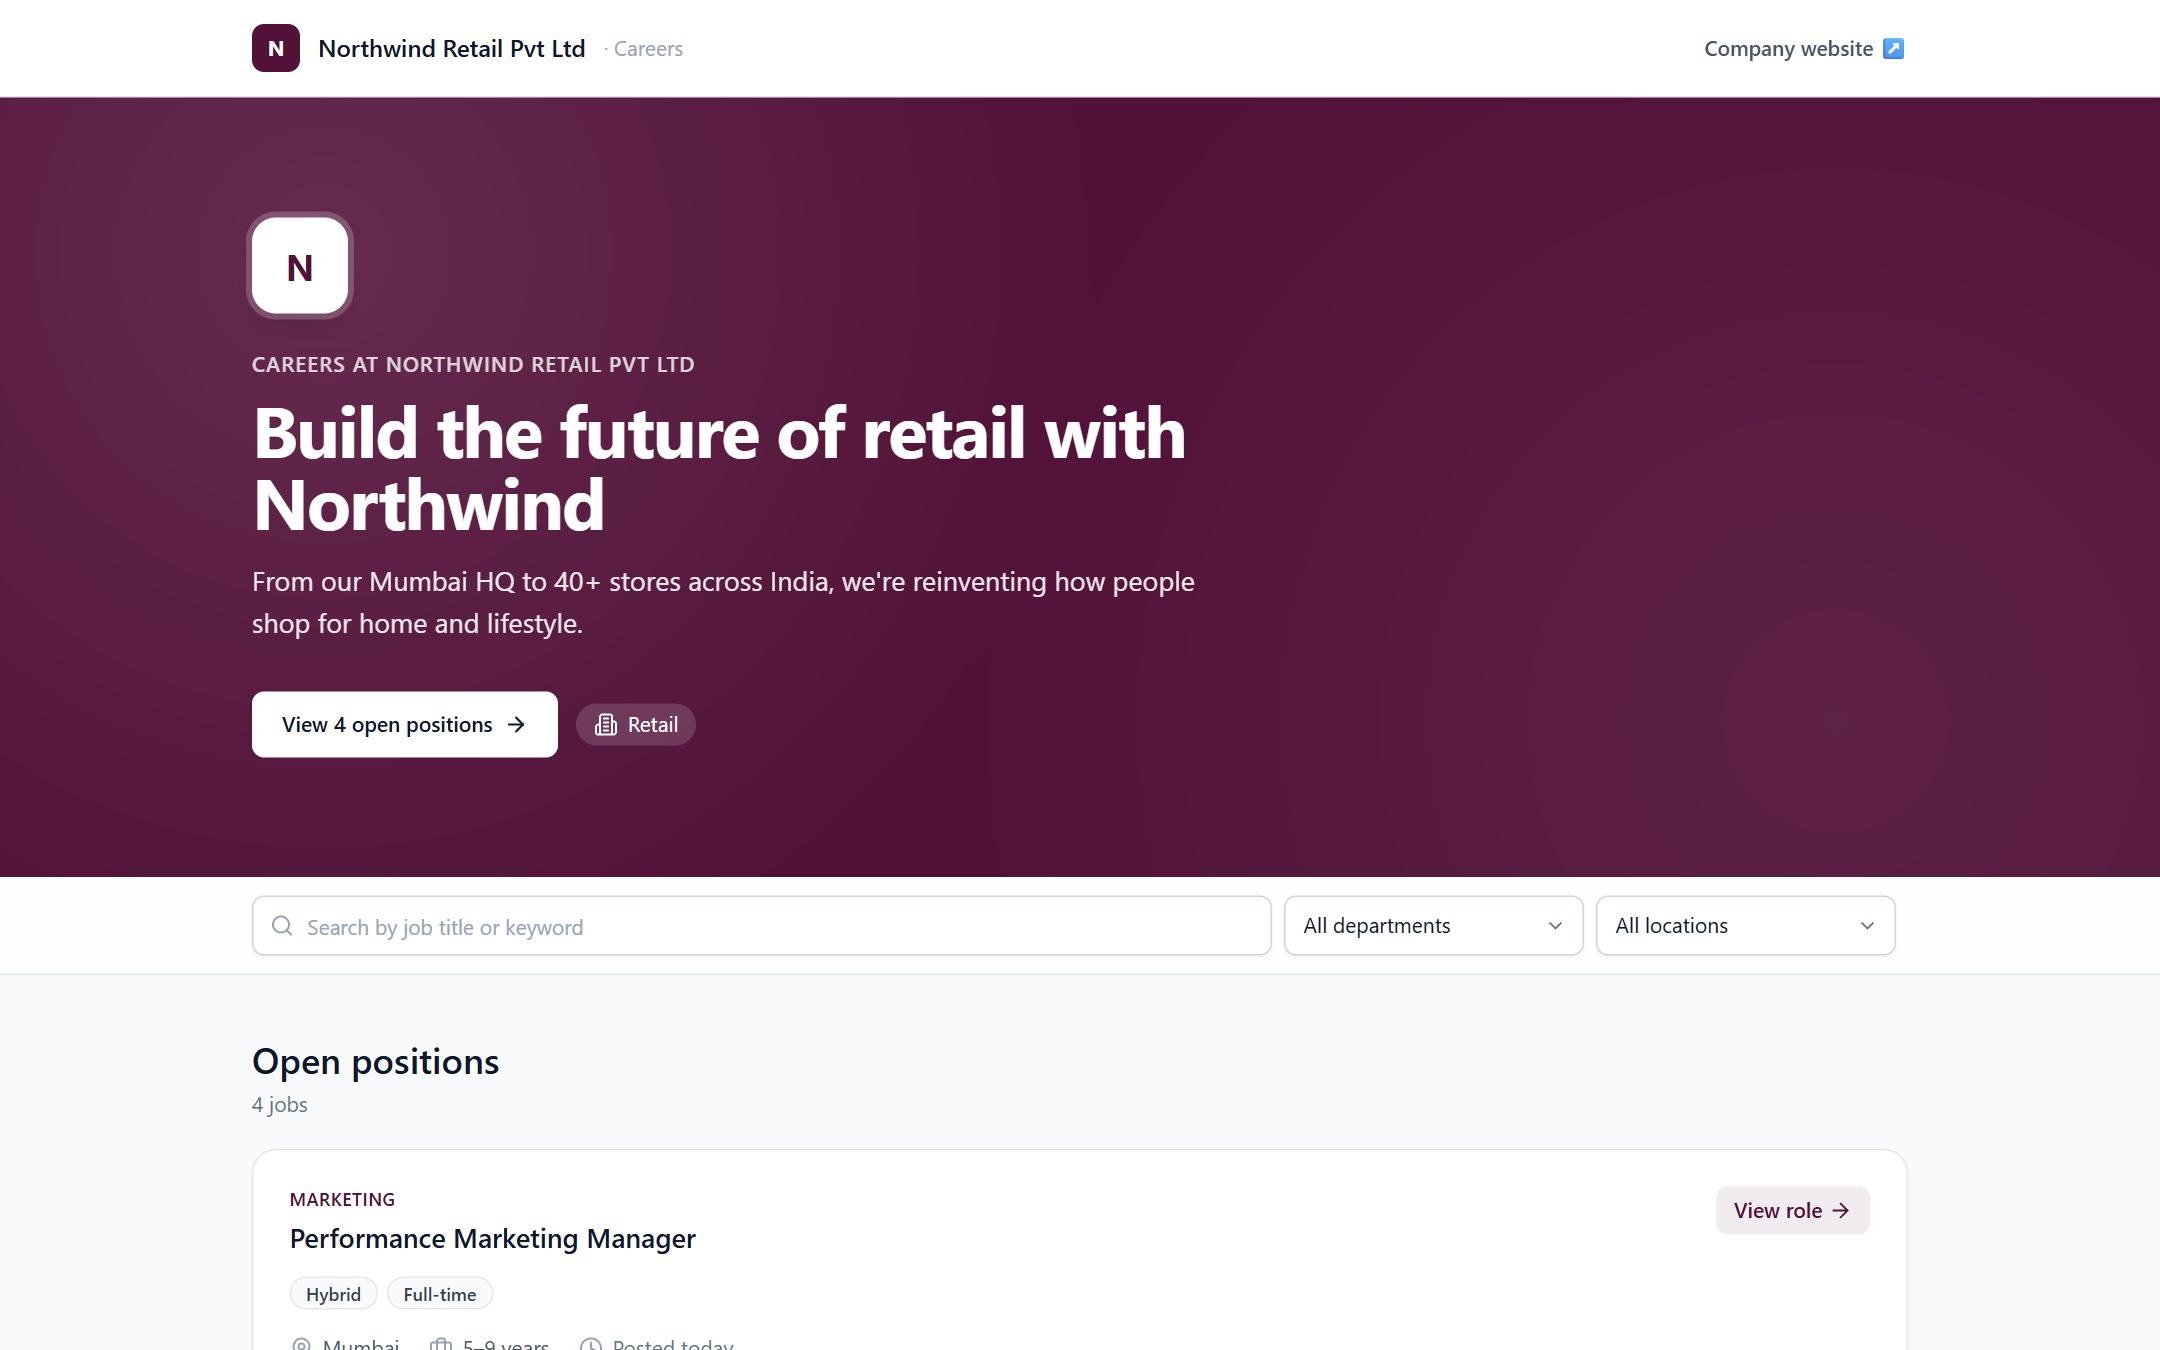Click the large white N logo in hero
The width and height of the screenshot is (2160, 1350).
(x=300, y=266)
